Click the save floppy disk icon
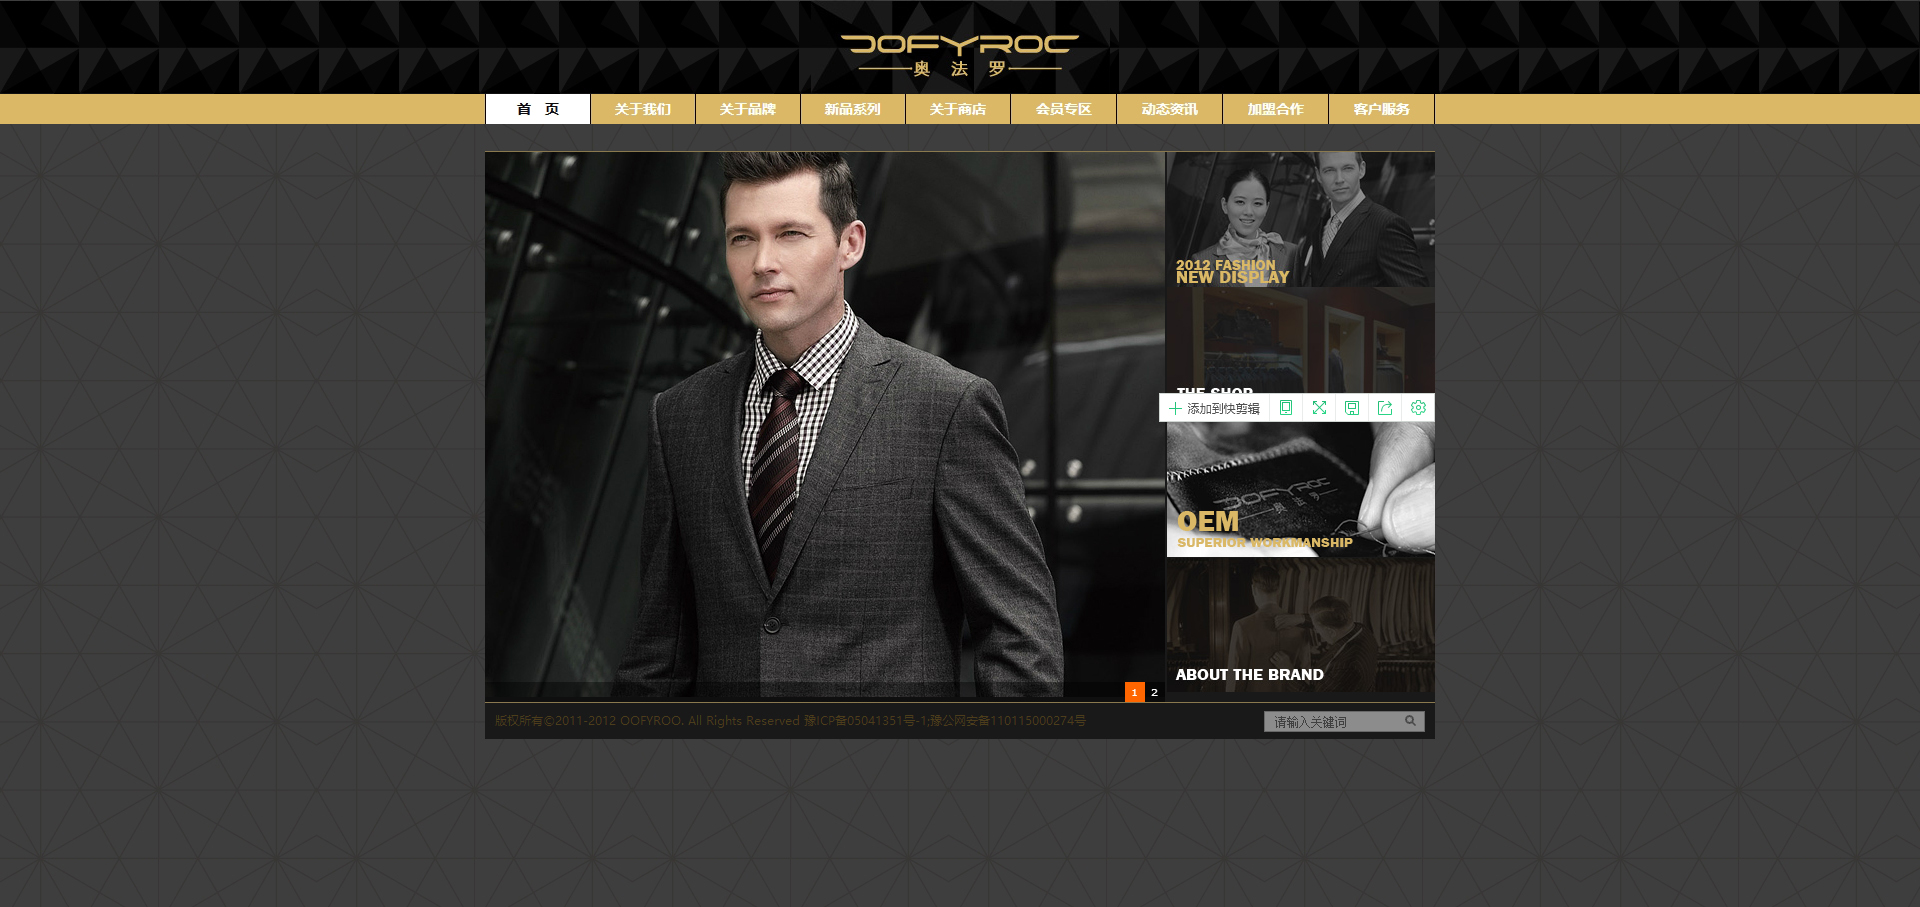This screenshot has height=907, width=1920. [x=1352, y=408]
